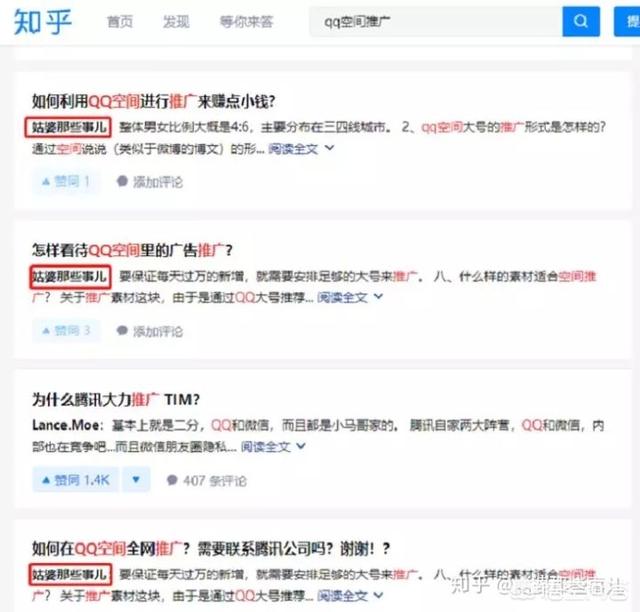Click comment bubble icon under 广告推广 answer
This screenshot has height=612, width=640.
click(x=122, y=331)
